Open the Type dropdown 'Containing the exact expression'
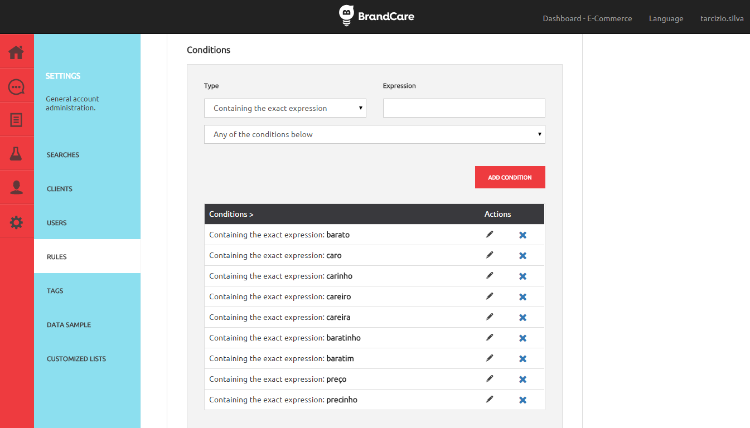The image size is (750, 428). pos(285,108)
